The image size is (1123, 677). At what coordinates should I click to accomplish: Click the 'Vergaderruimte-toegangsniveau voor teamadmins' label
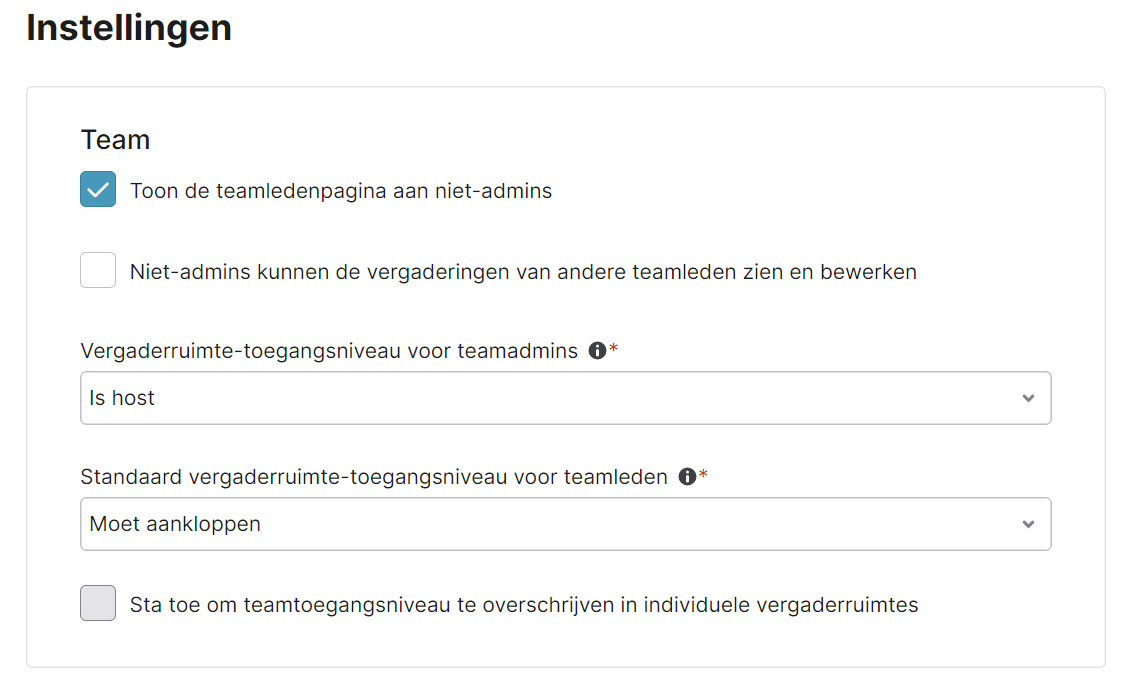[x=329, y=351]
